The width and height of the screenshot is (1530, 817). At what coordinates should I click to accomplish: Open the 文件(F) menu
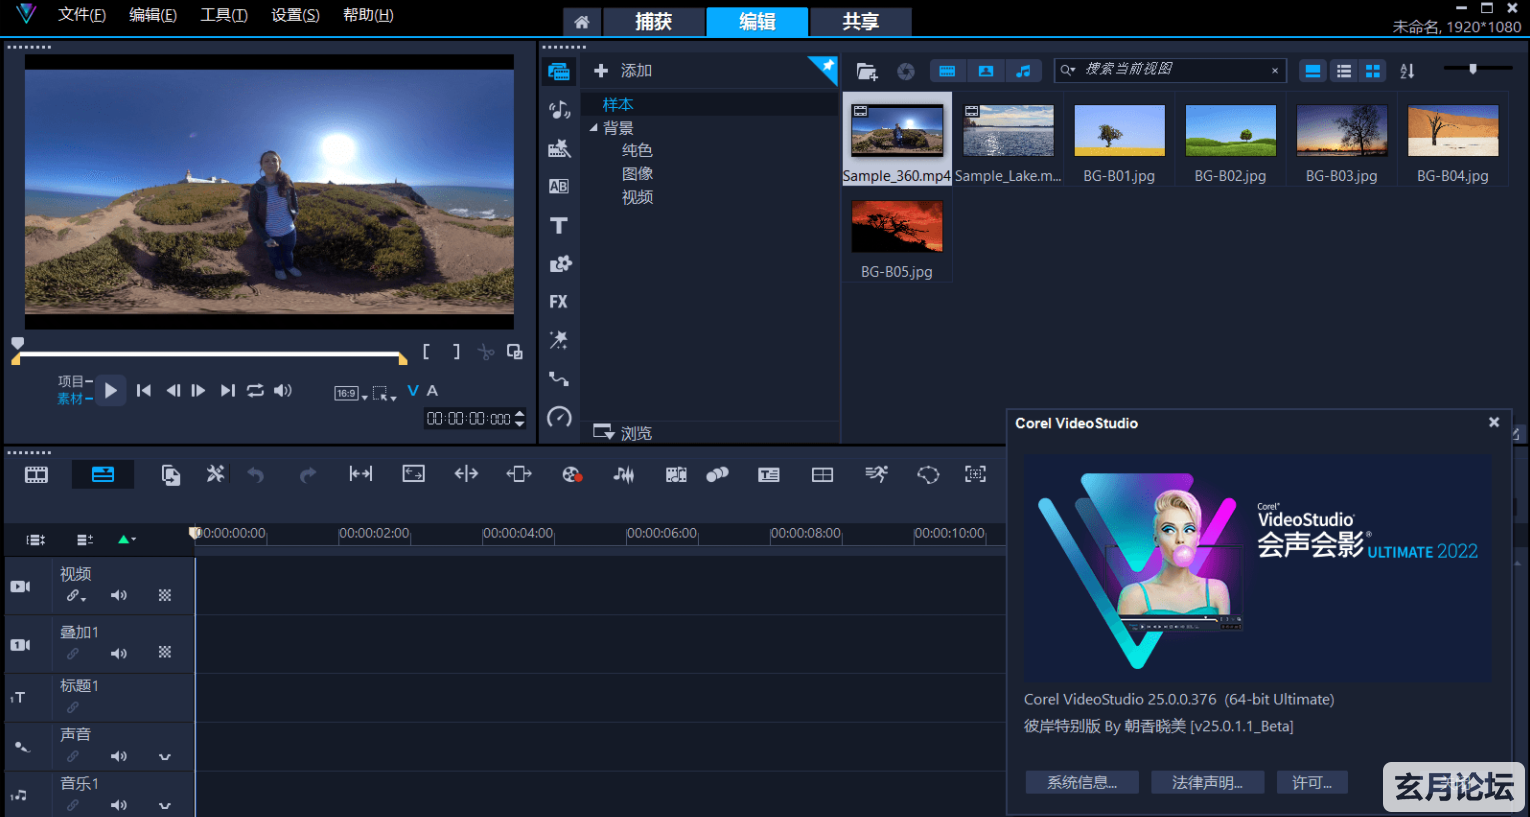tap(82, 15)
